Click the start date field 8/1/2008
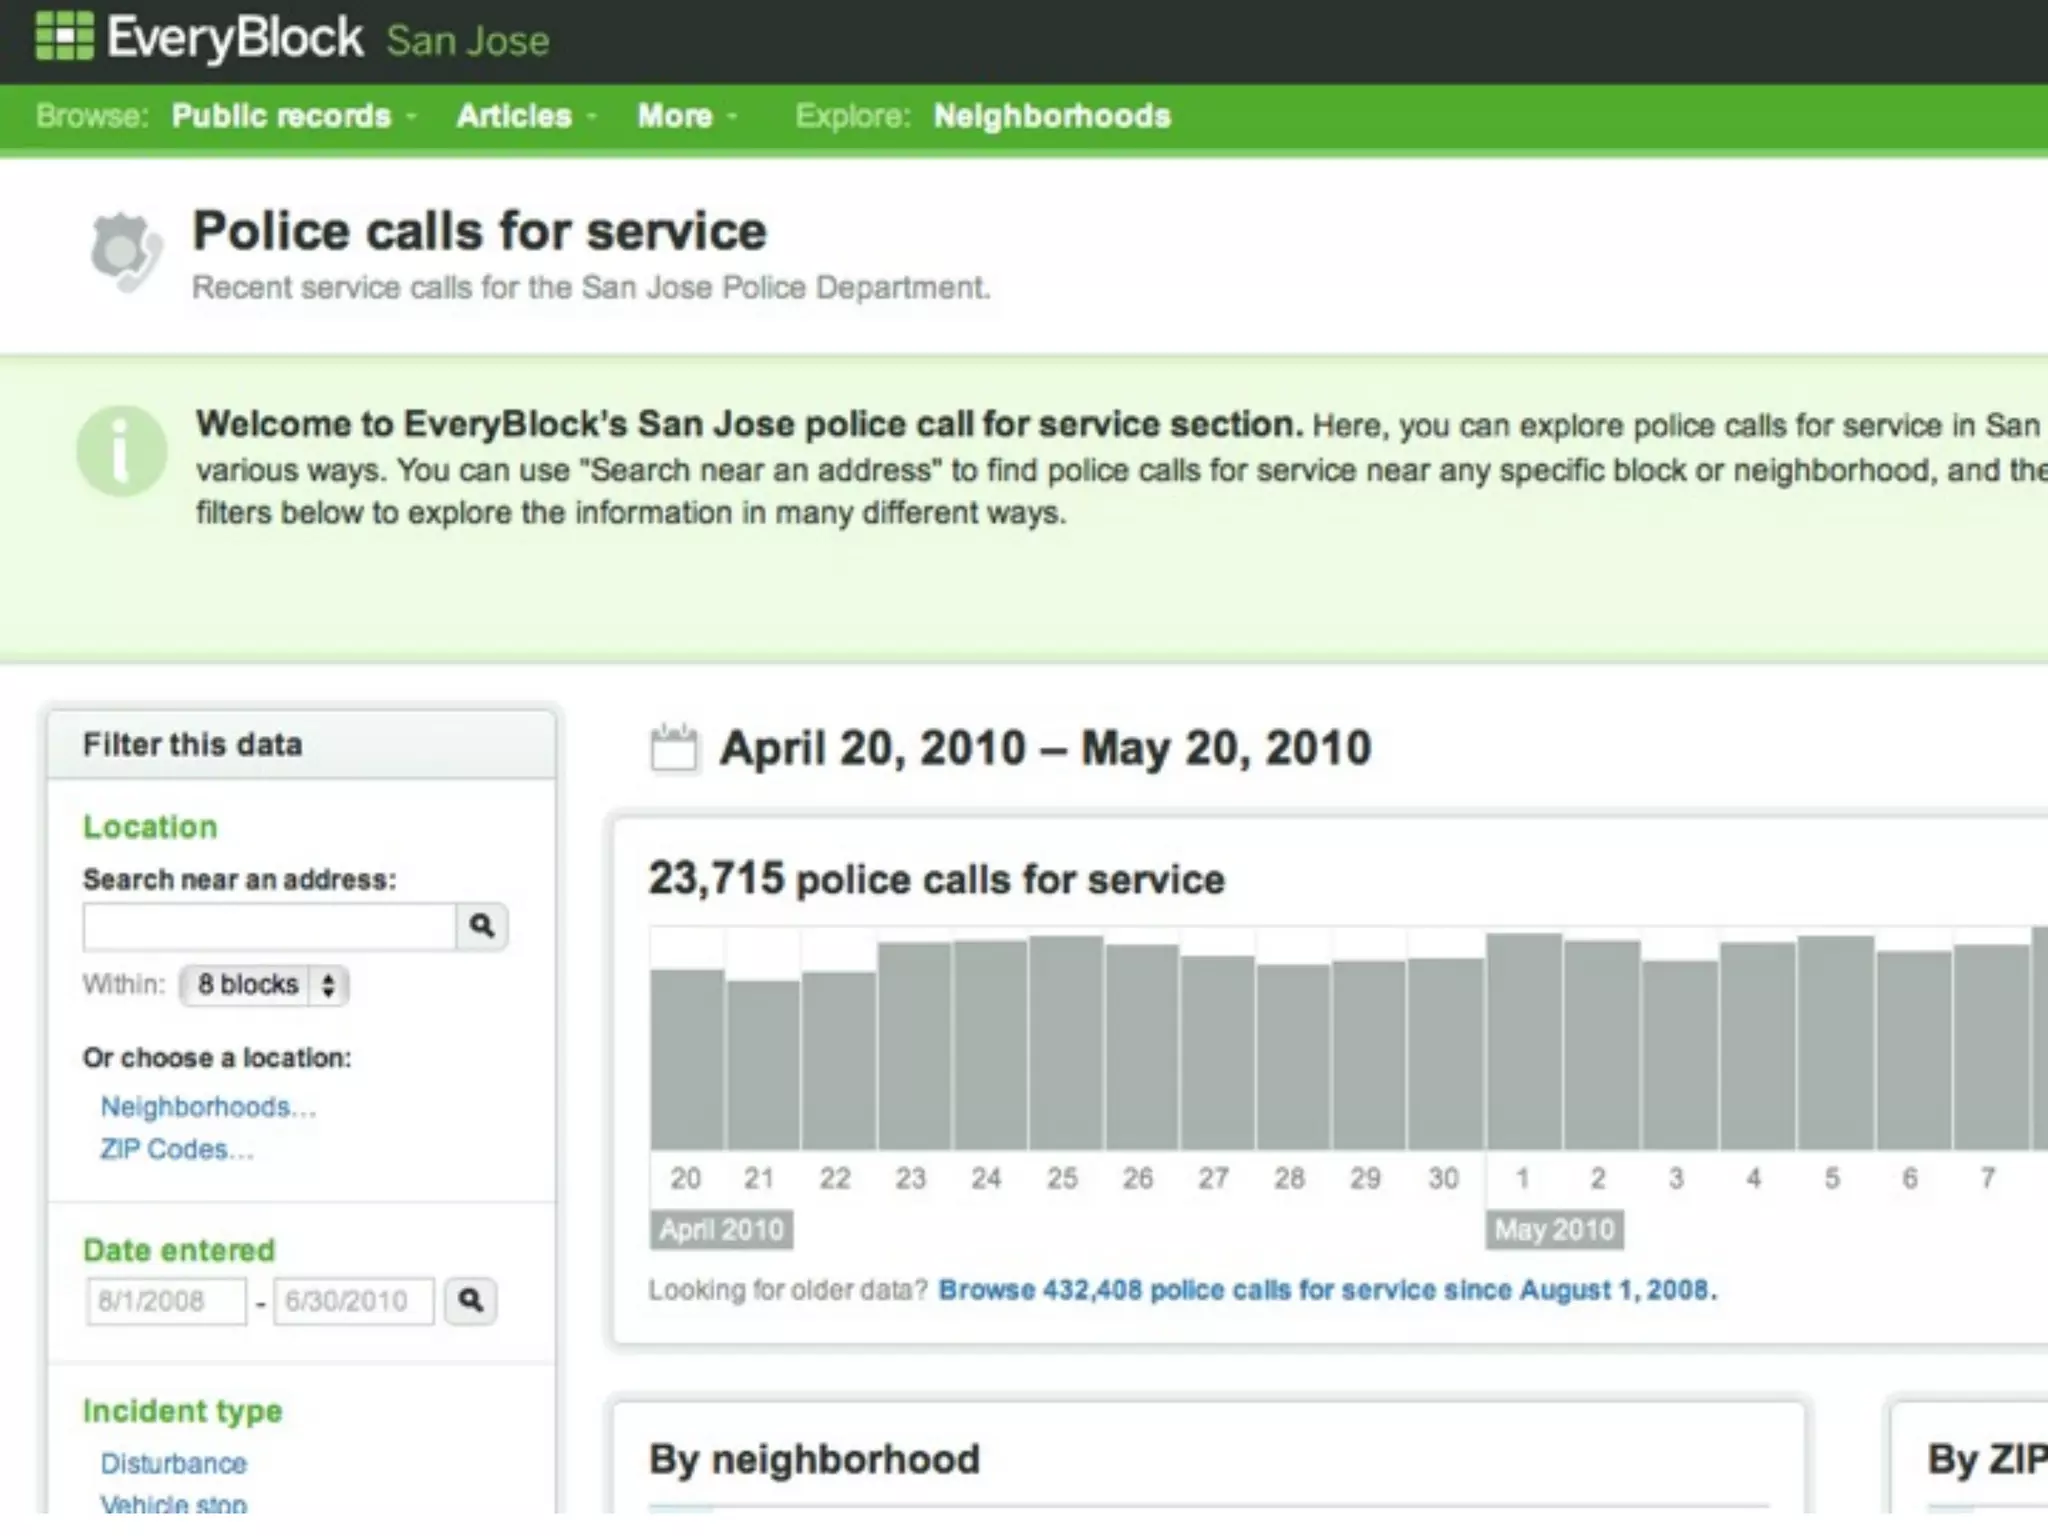The height and width of the screenshot is (1536, 2048). pos(166,1301)
